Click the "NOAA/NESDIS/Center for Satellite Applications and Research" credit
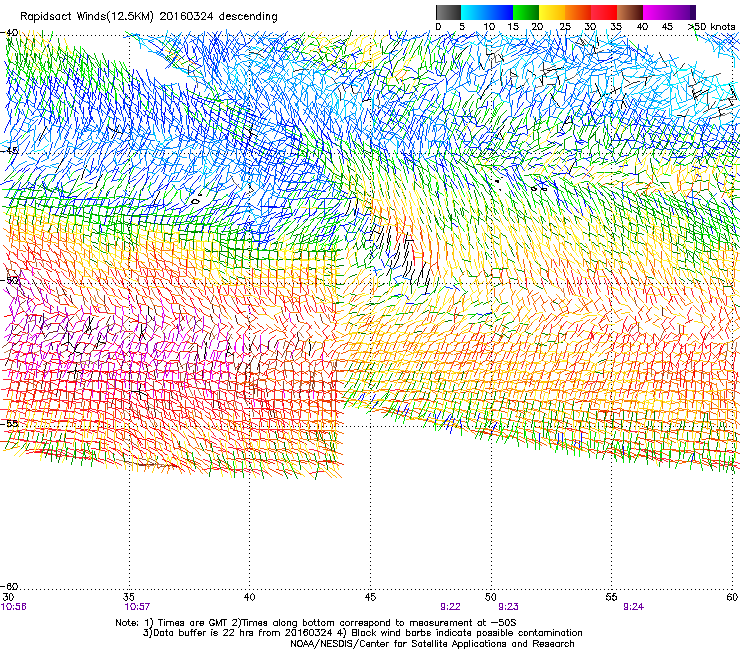The image size is (740, 650). point(432,644)
